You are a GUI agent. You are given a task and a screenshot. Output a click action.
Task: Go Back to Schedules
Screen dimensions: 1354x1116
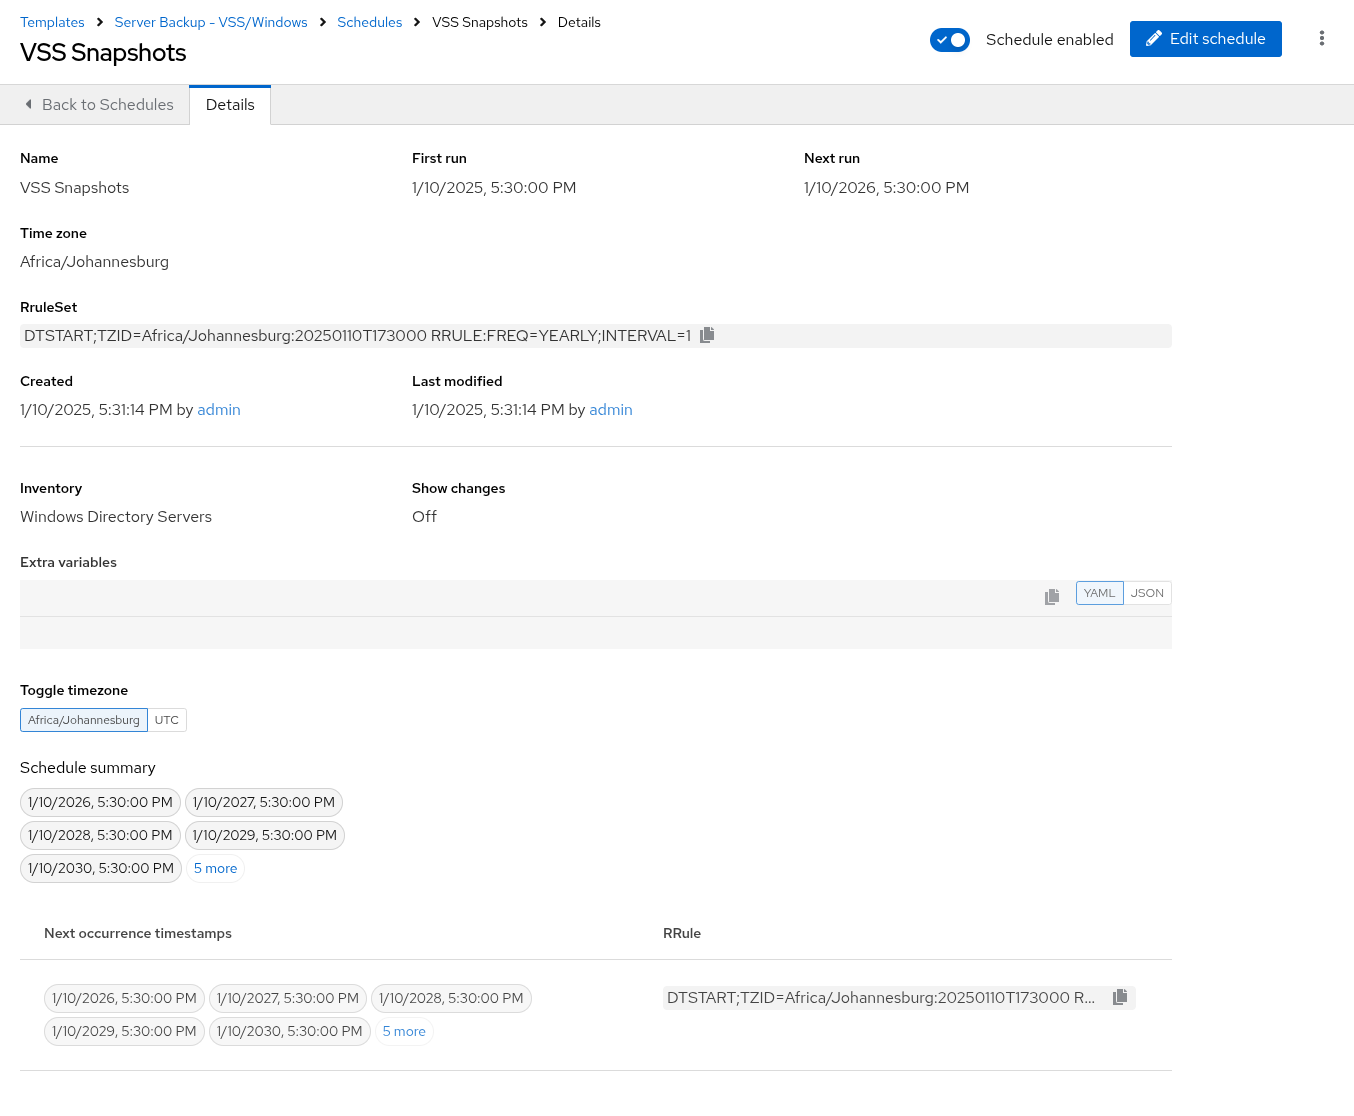pyautogui.click(x=98, y=104)
